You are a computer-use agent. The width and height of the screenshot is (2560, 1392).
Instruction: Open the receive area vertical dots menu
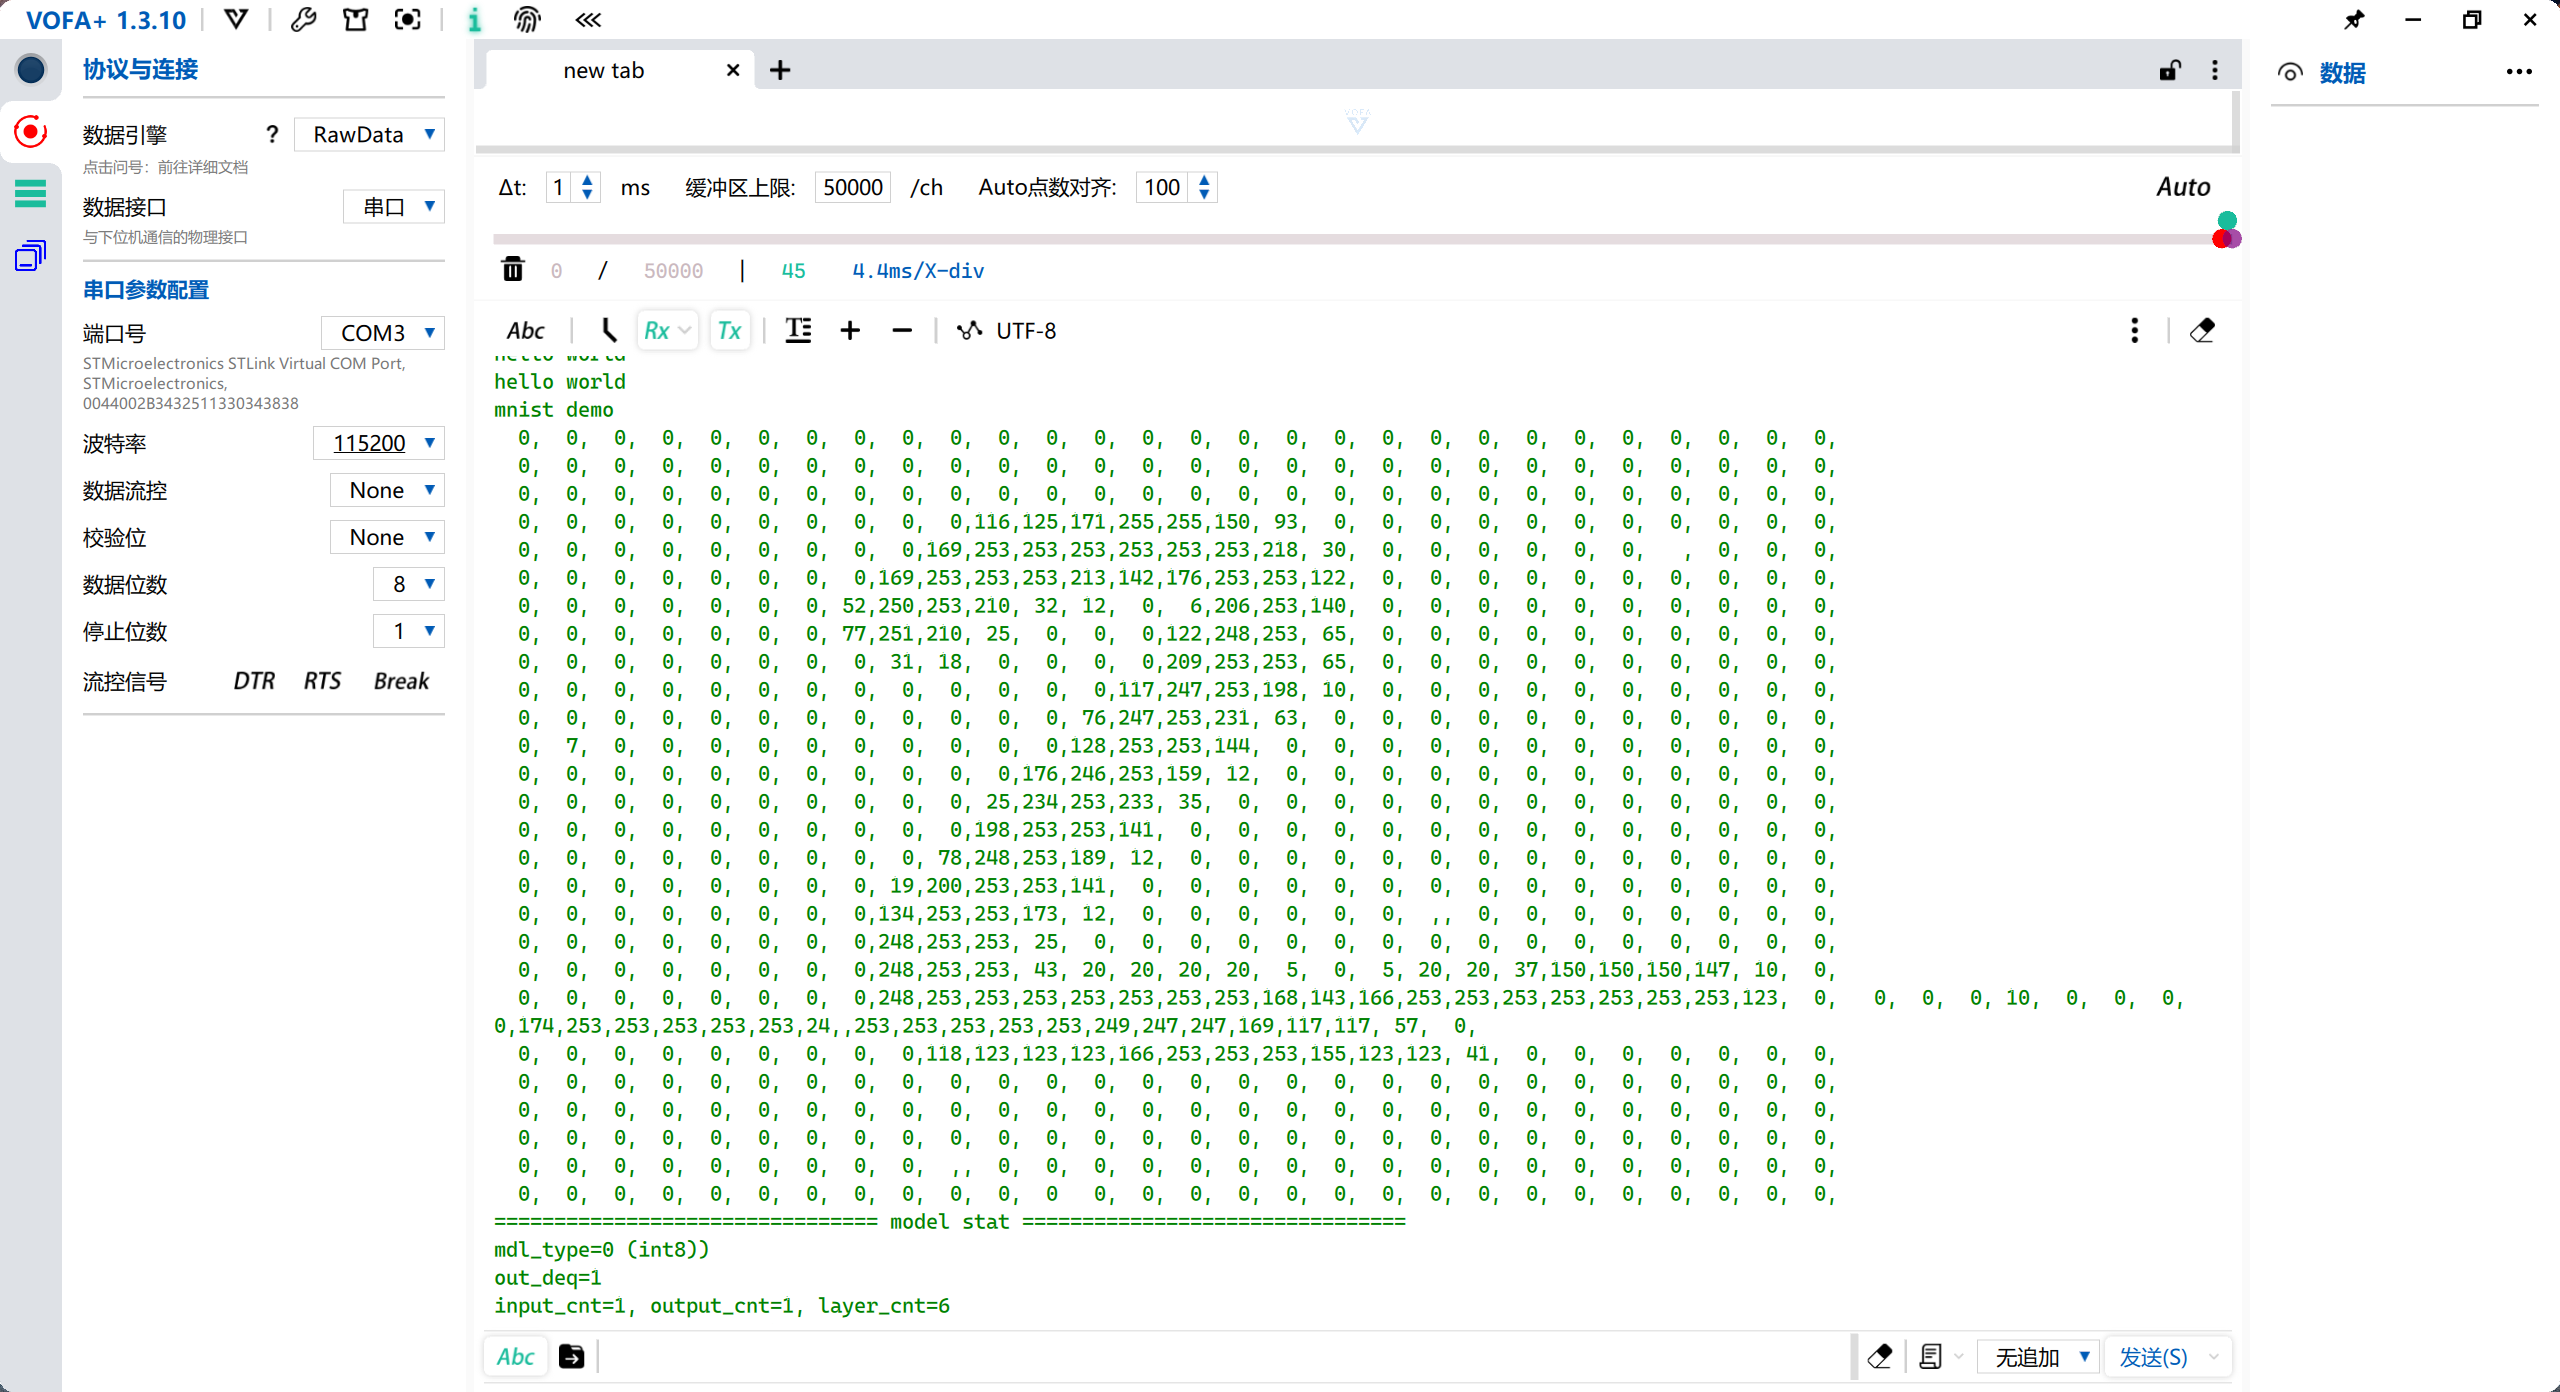coord(2135,331)
